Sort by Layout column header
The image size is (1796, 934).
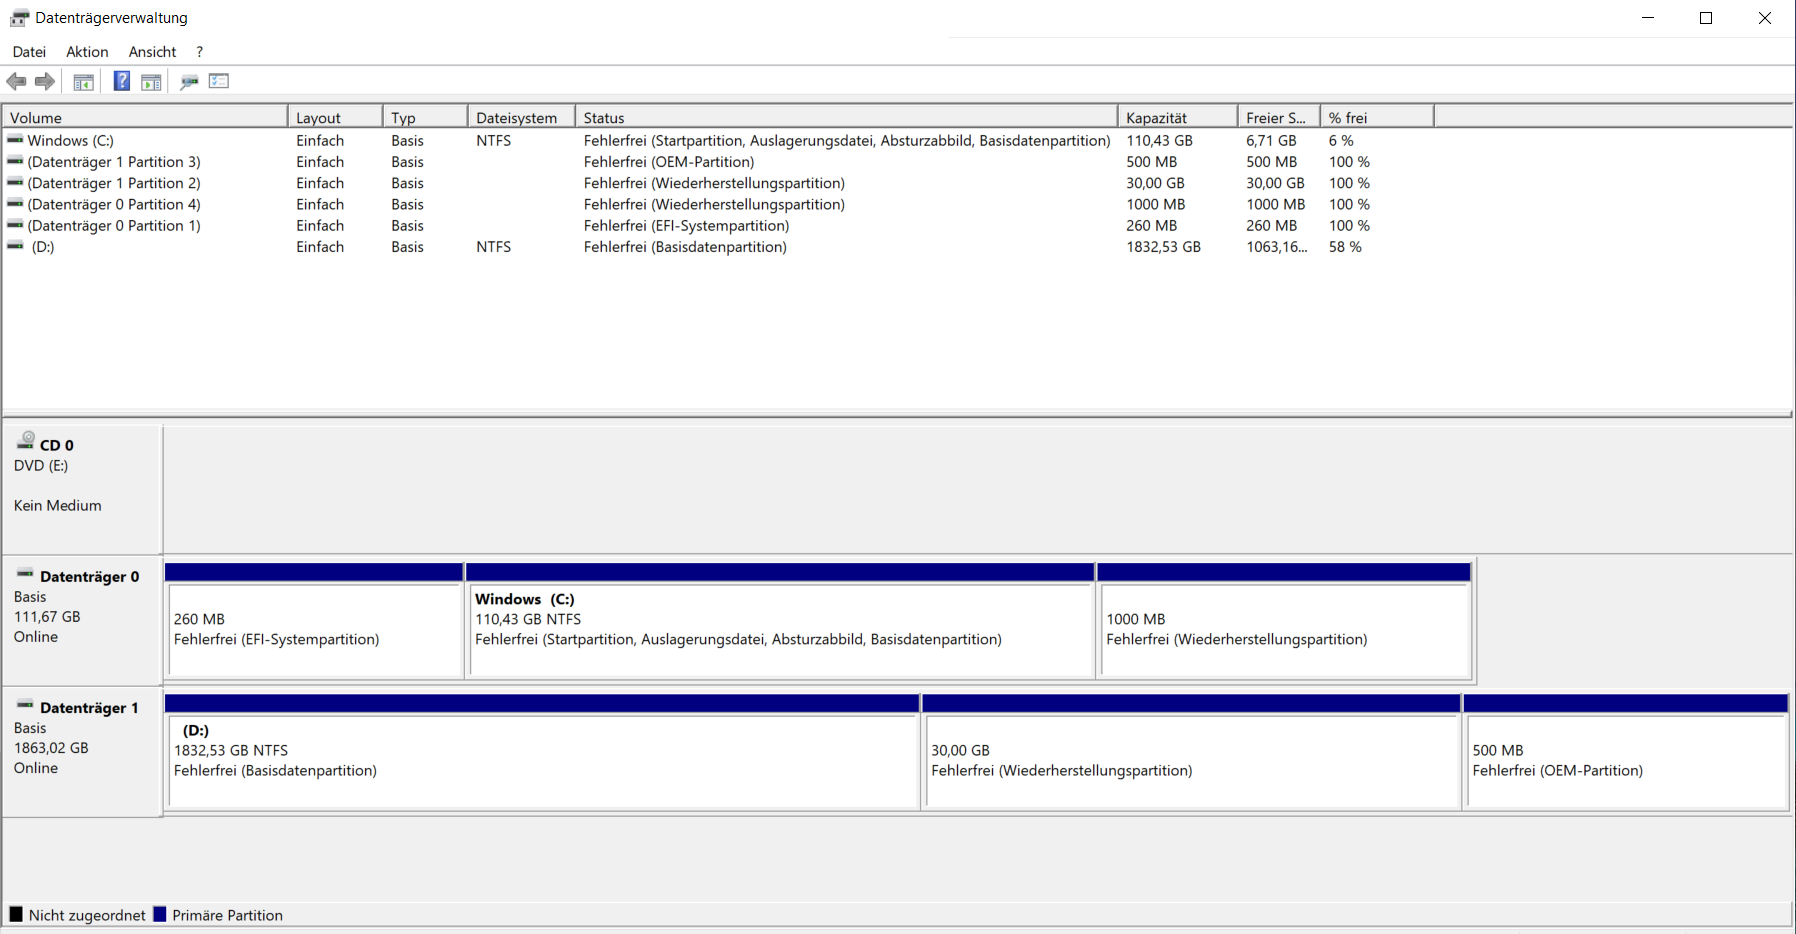335,117
